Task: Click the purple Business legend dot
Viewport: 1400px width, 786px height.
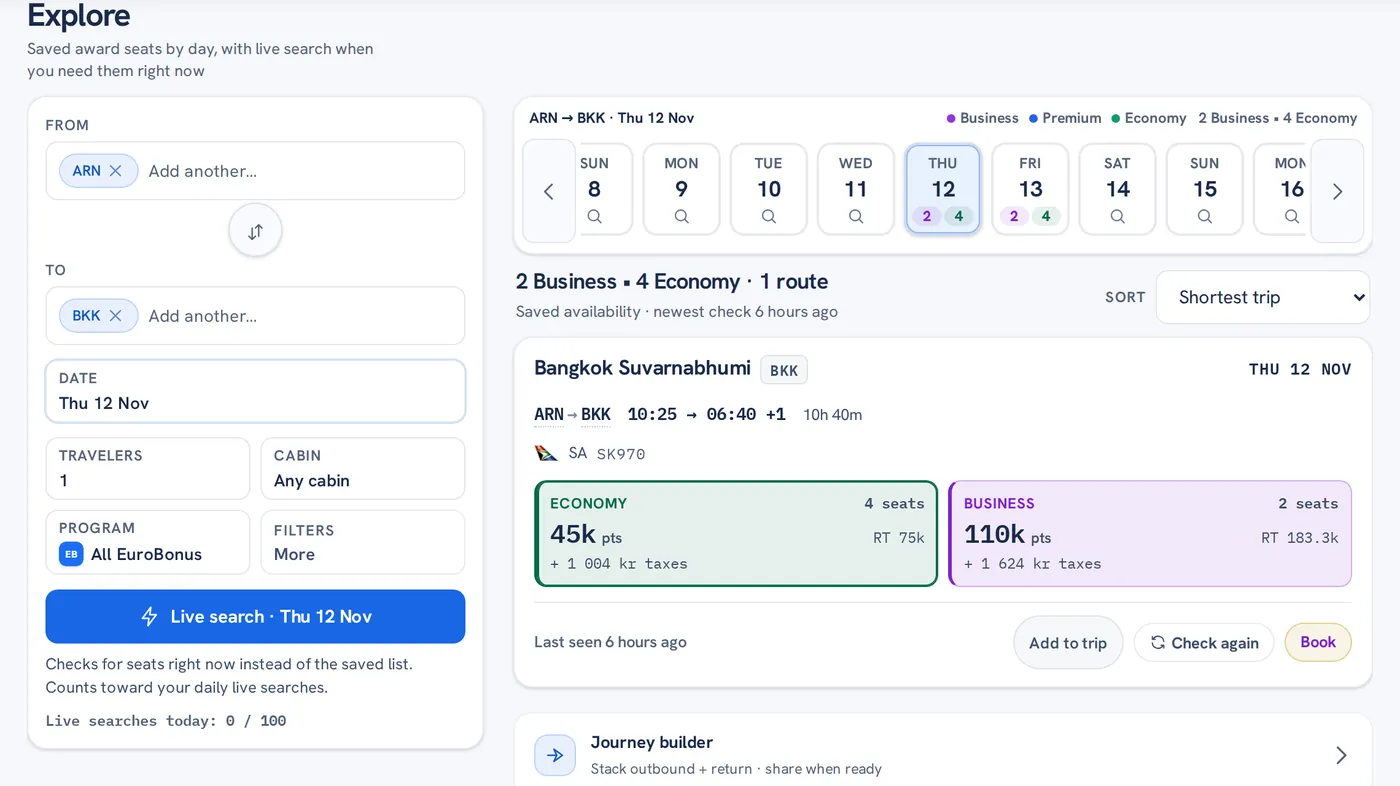Action: (x=951, y=118)
